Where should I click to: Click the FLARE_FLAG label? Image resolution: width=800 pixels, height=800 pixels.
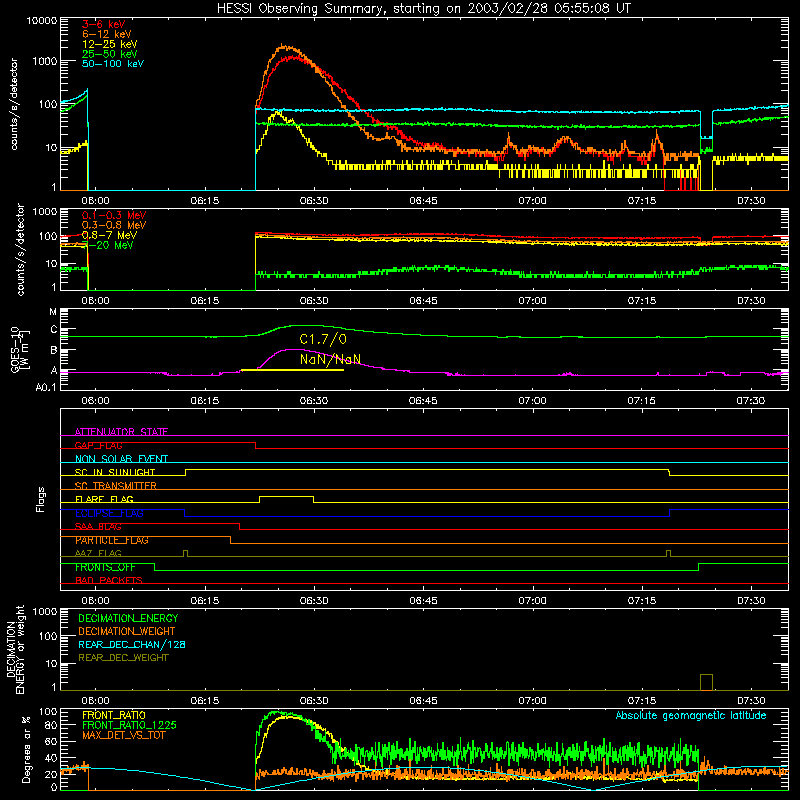coord(104,499)
